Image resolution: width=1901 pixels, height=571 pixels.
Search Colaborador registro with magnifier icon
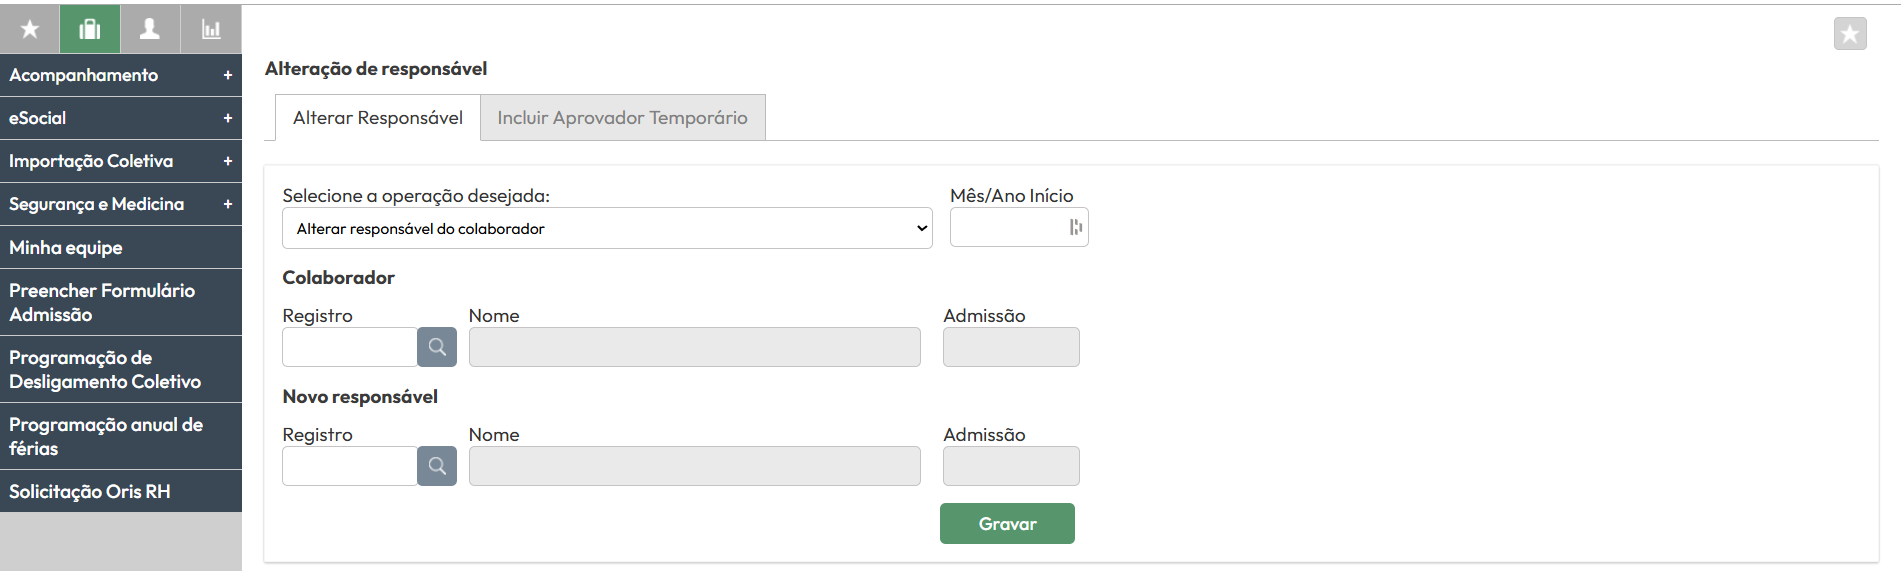(x=437, y=347)
